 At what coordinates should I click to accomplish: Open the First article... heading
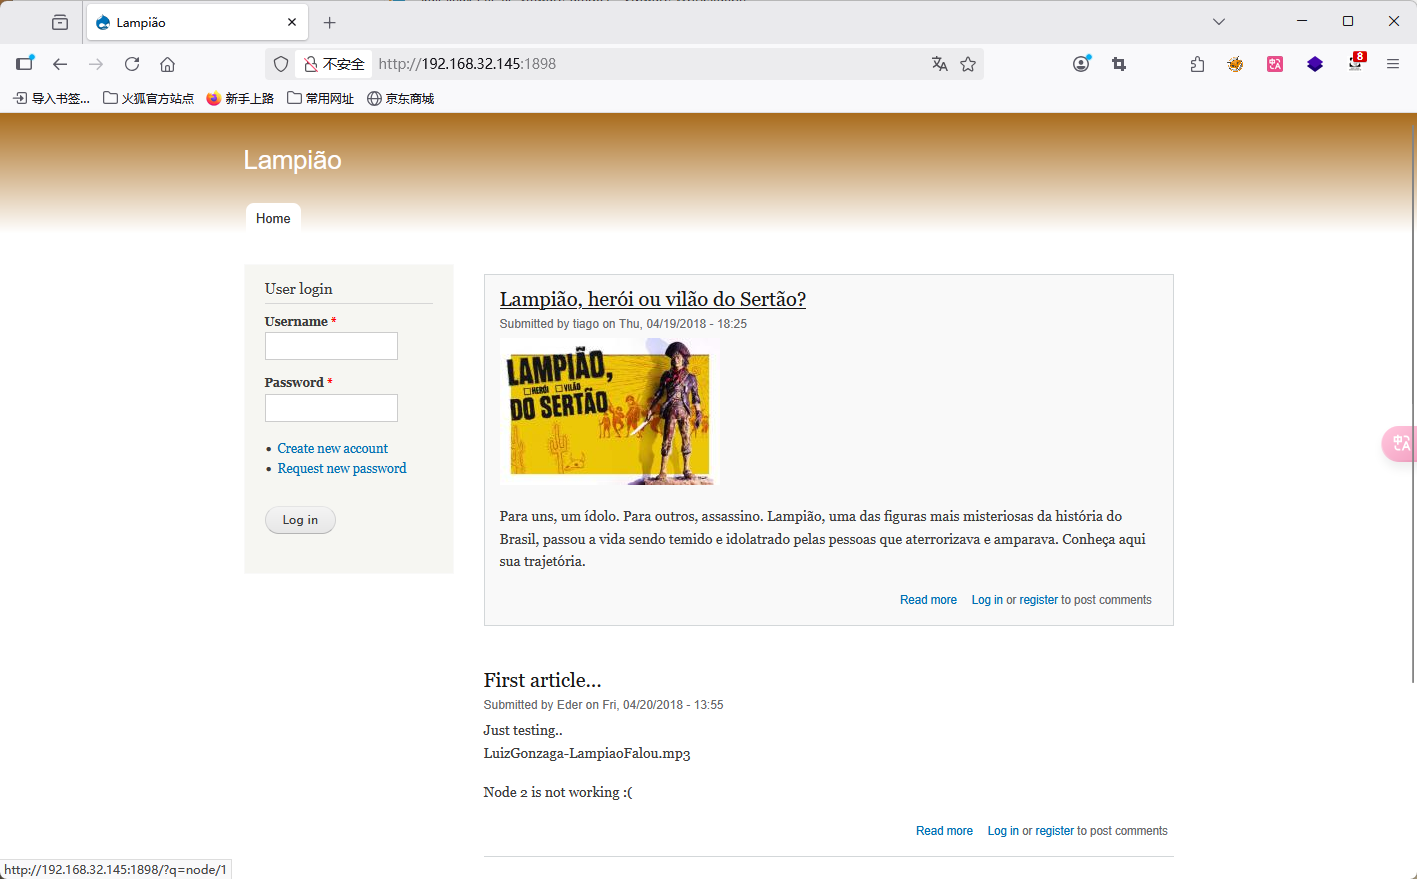click(542, 680)
